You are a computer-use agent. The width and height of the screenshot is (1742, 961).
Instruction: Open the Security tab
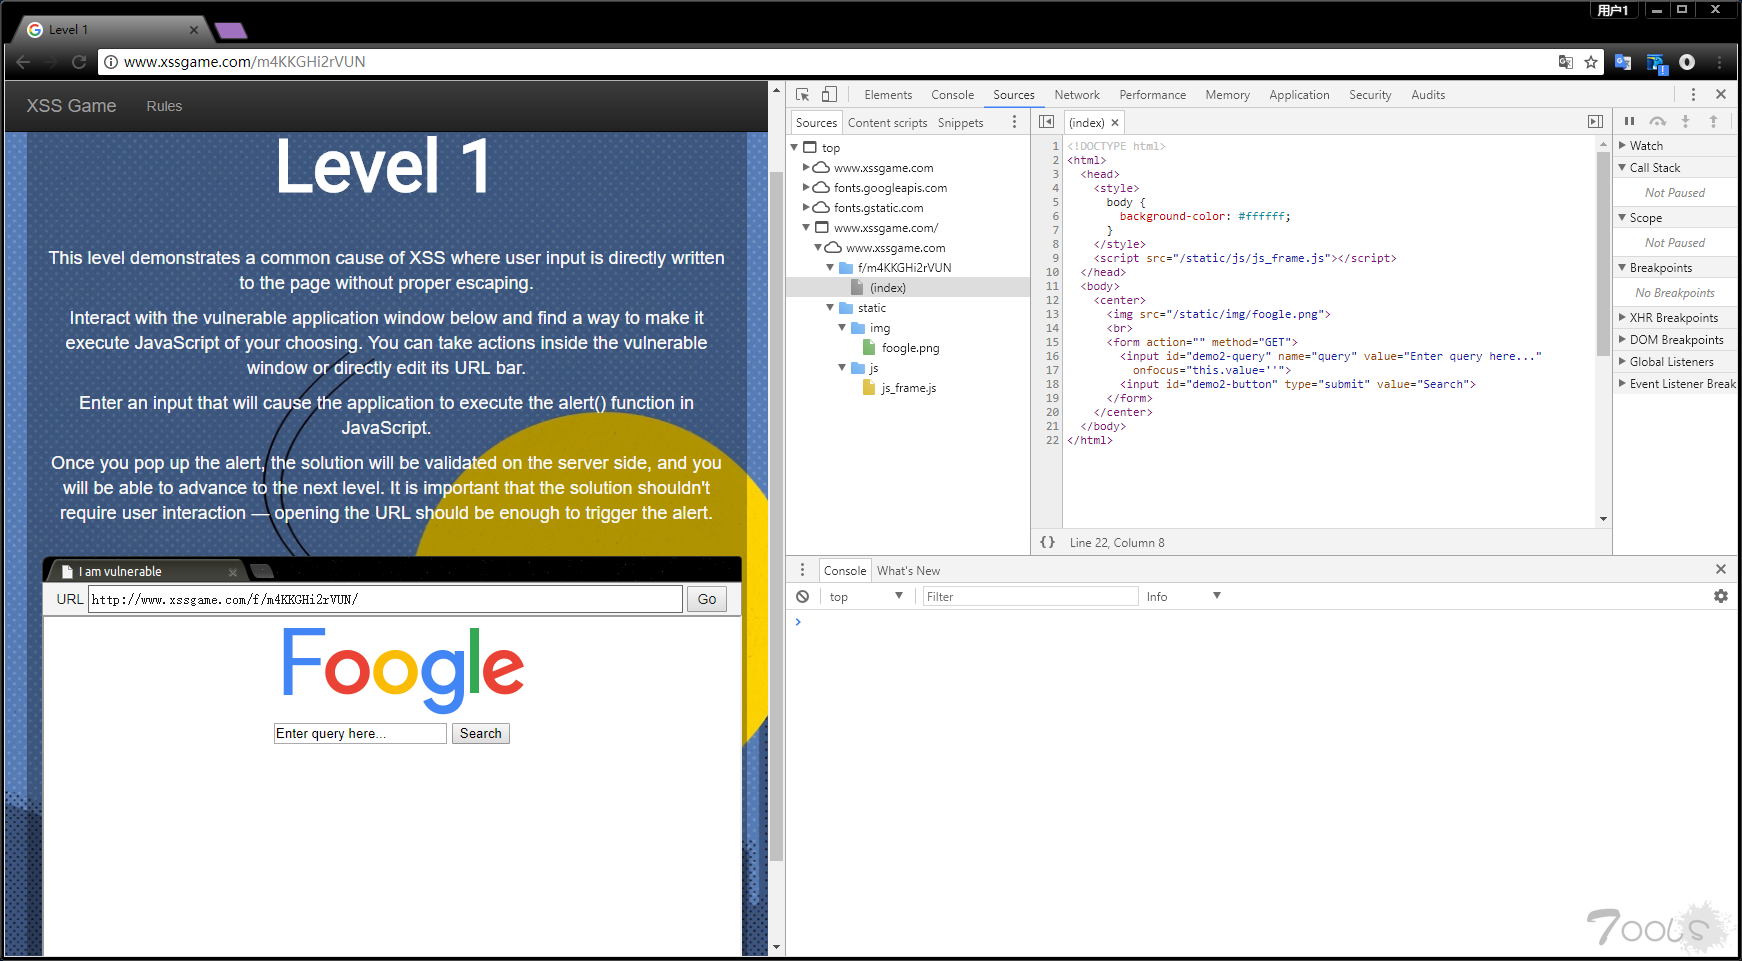pos(1369,95)
